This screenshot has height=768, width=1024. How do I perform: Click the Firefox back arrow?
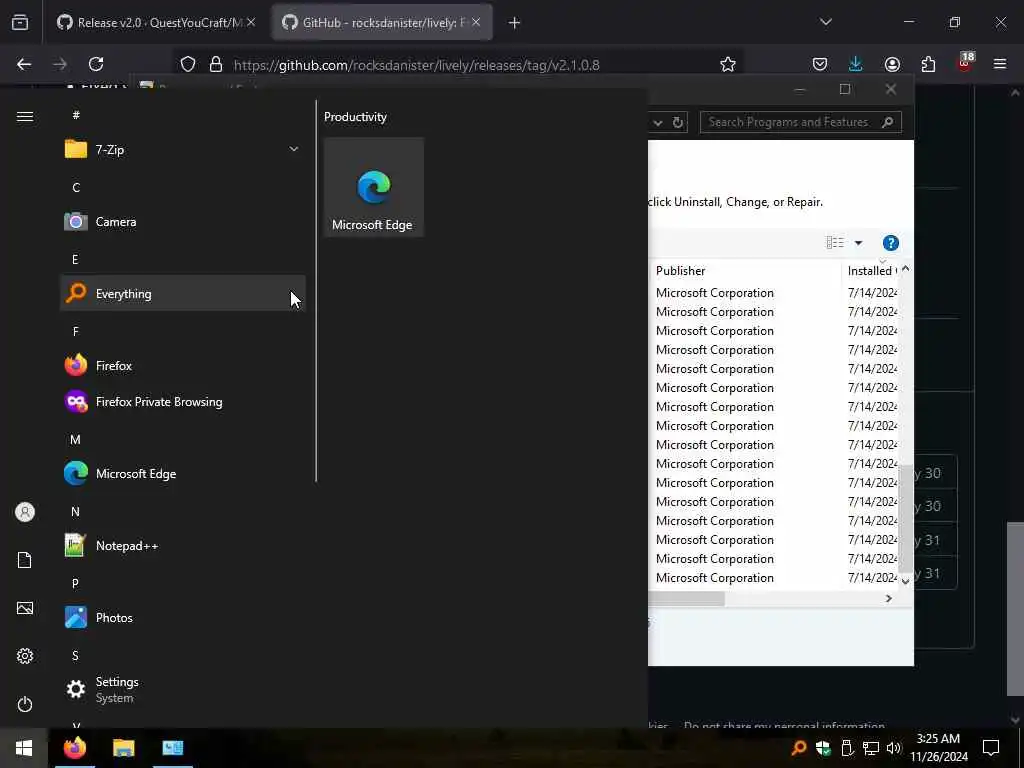pyautogui.click(x=24, y=64)
